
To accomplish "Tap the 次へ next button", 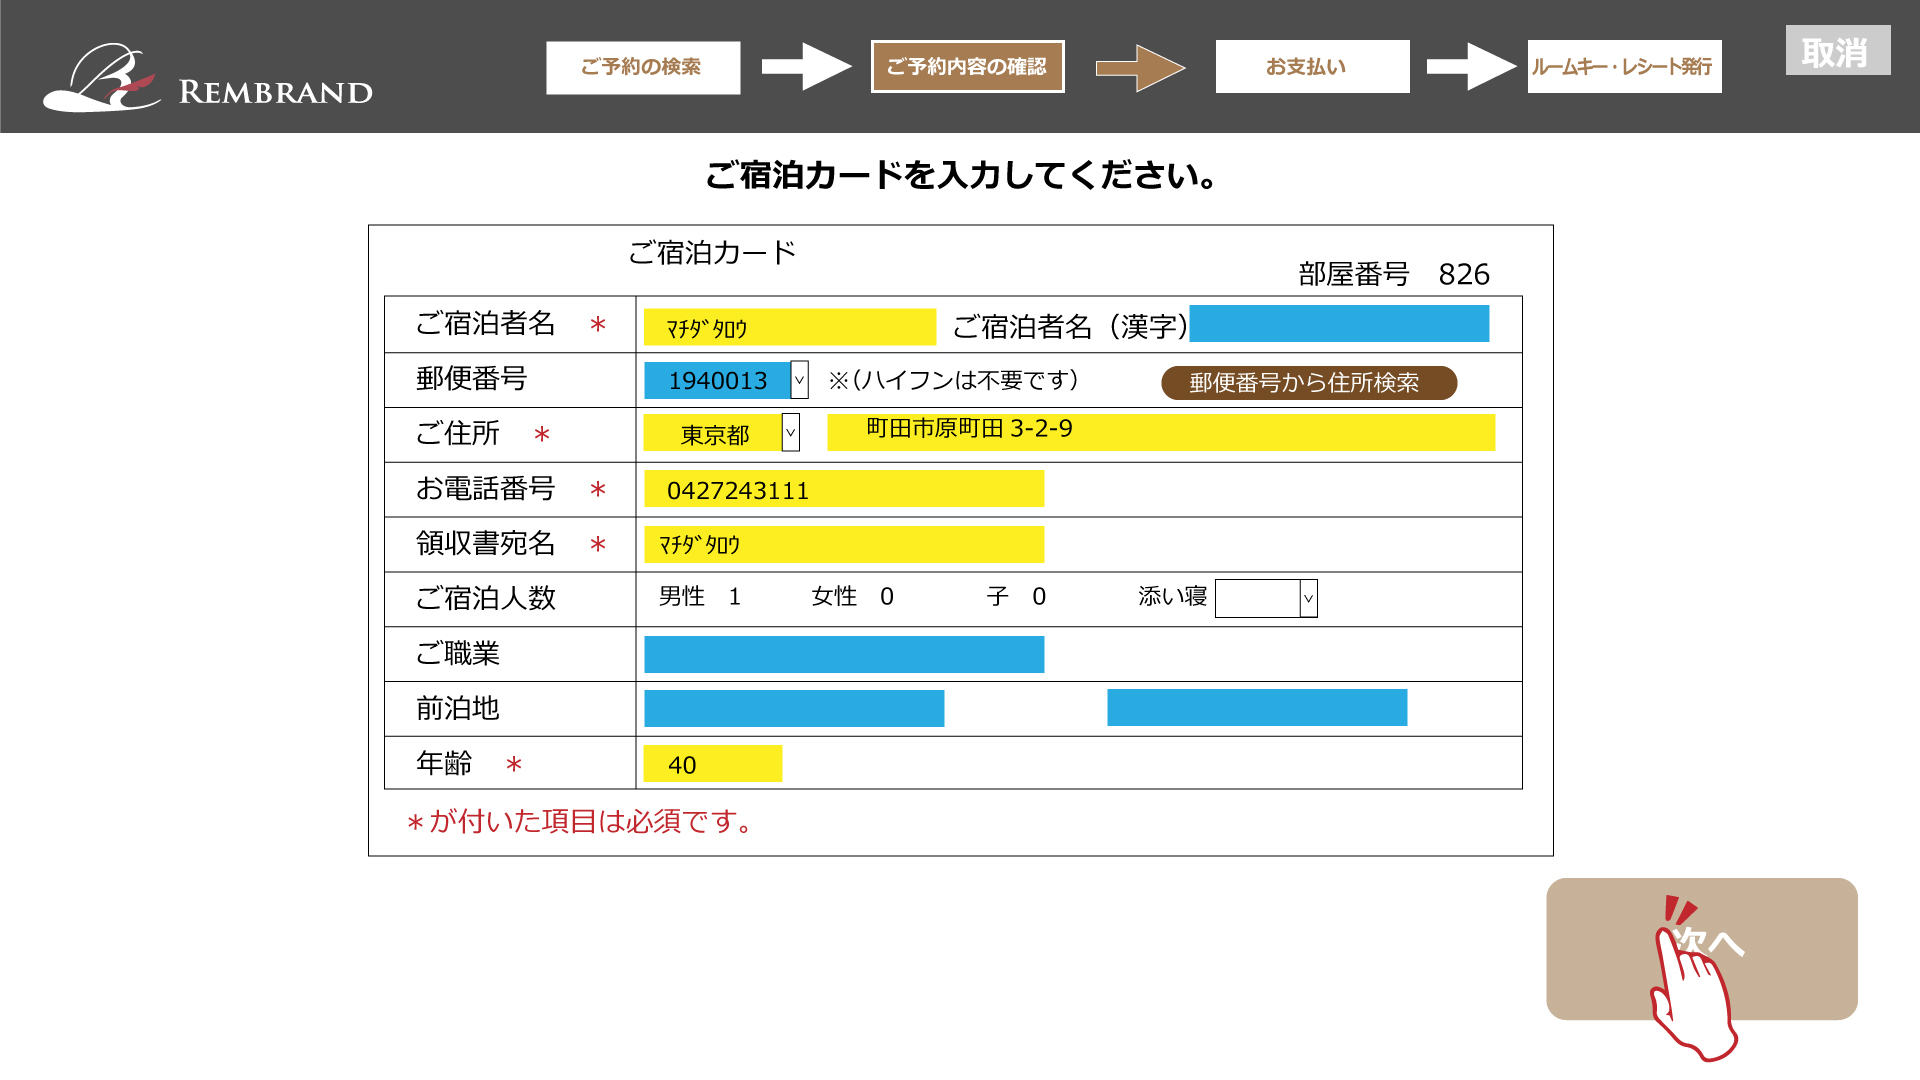I will (x=1701, y=949).
